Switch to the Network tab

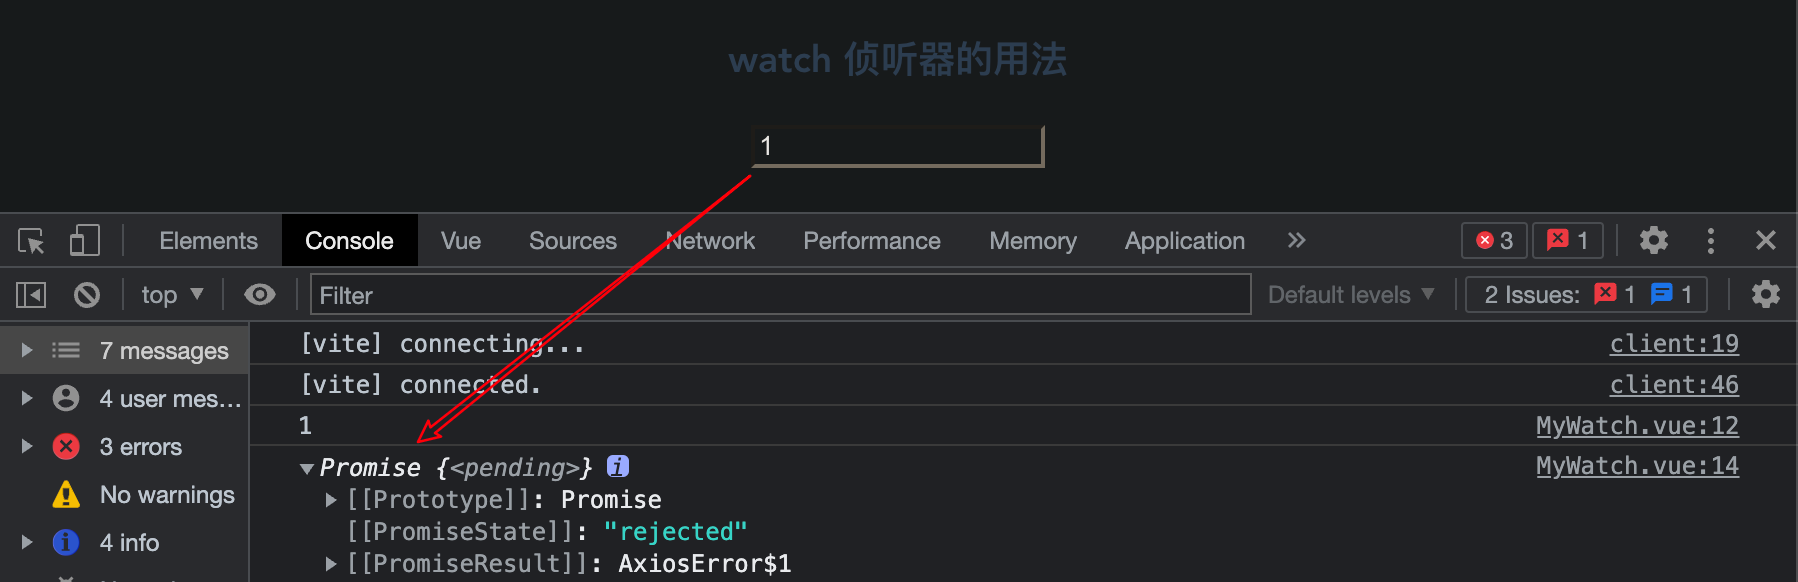tap(711, 241)
